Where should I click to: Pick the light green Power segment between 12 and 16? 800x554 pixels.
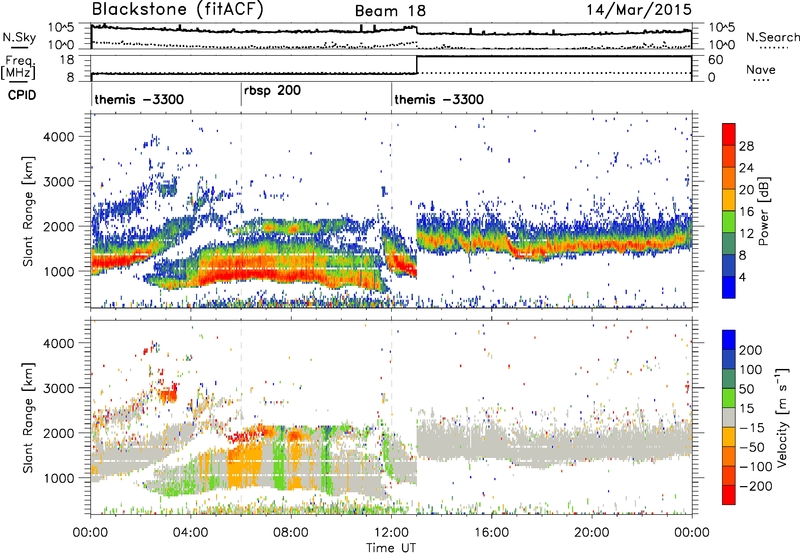729,221
